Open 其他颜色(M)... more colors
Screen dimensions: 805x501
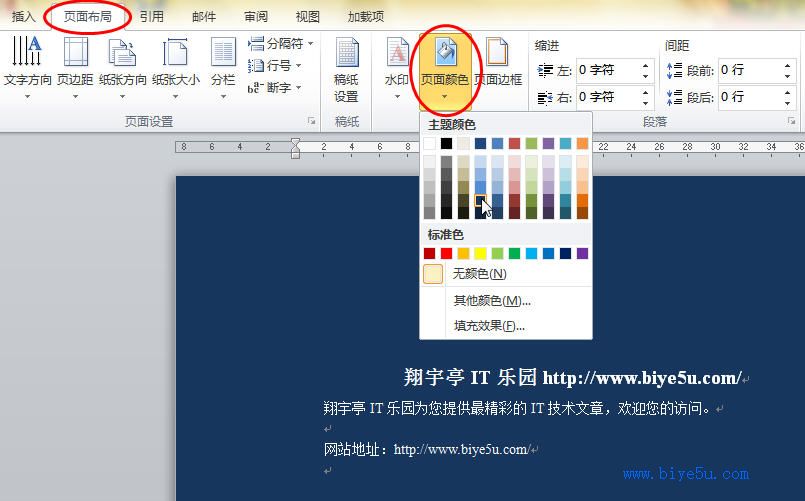point(506,300)
